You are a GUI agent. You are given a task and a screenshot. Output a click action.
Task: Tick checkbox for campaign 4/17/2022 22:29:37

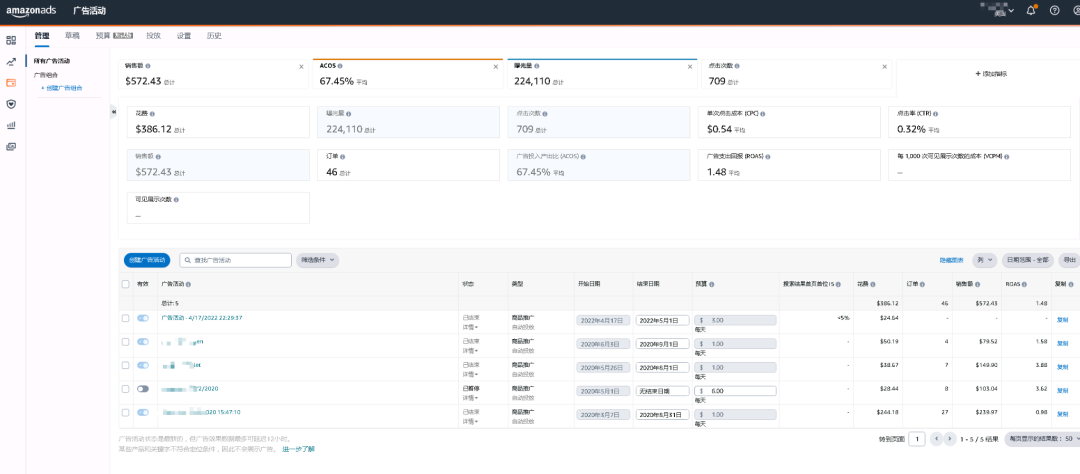tap(125, 318)
